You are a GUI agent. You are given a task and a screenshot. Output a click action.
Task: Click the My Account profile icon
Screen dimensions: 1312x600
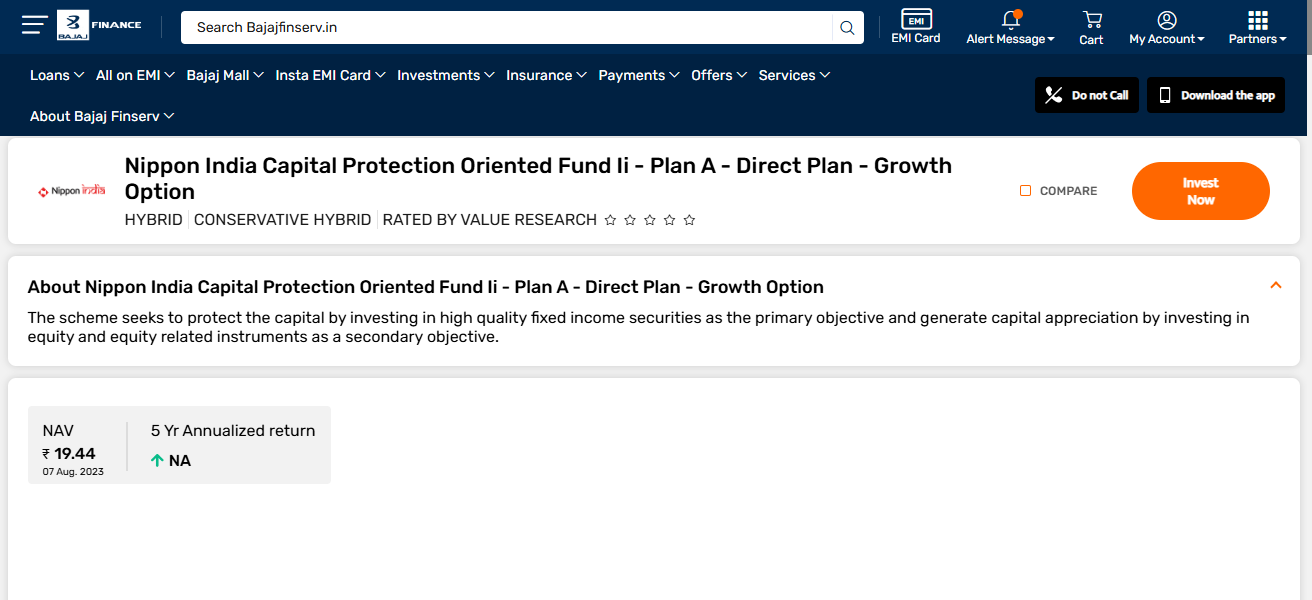pyautogui.click(x=1166, y=20)
